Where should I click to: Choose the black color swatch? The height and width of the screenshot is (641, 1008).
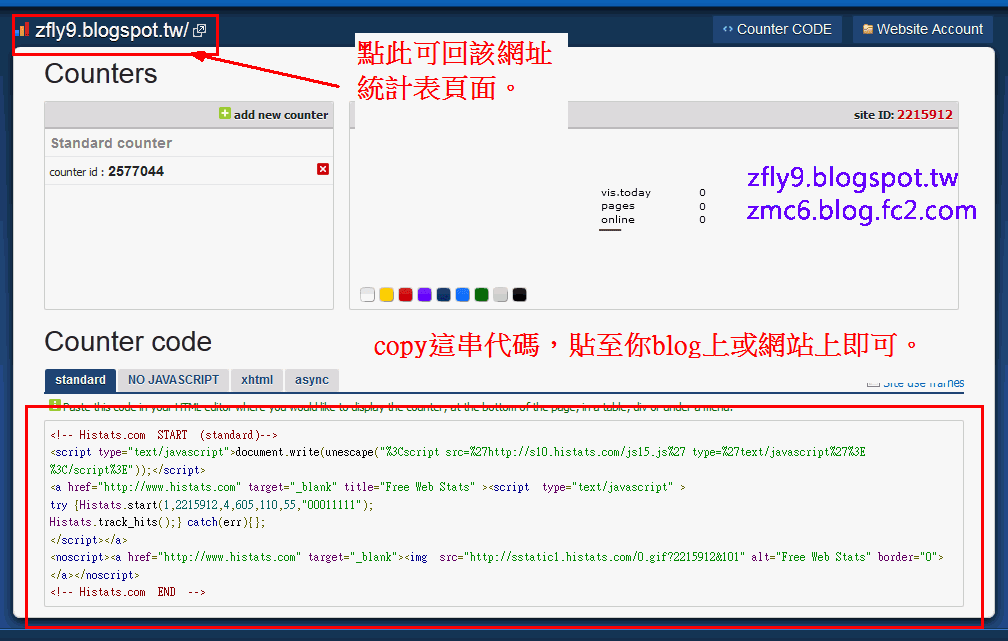pyautogui.click(x=519, y=295)
